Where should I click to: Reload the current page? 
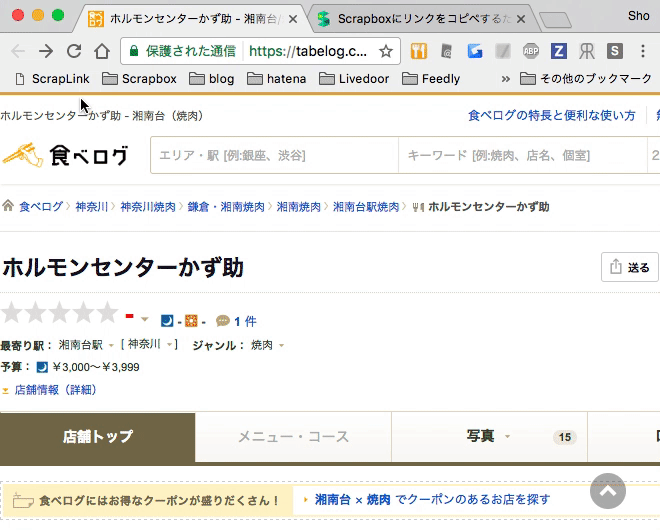click(74, 51)
